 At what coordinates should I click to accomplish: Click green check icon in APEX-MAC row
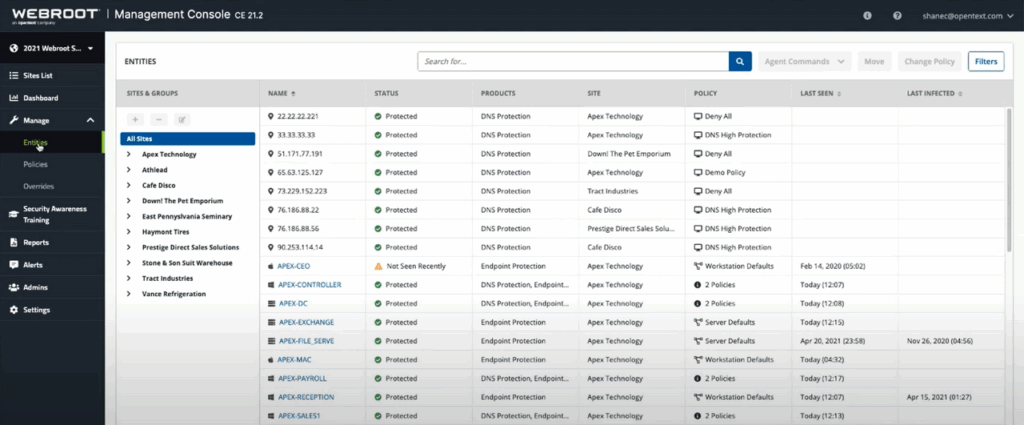coord(378,360)
